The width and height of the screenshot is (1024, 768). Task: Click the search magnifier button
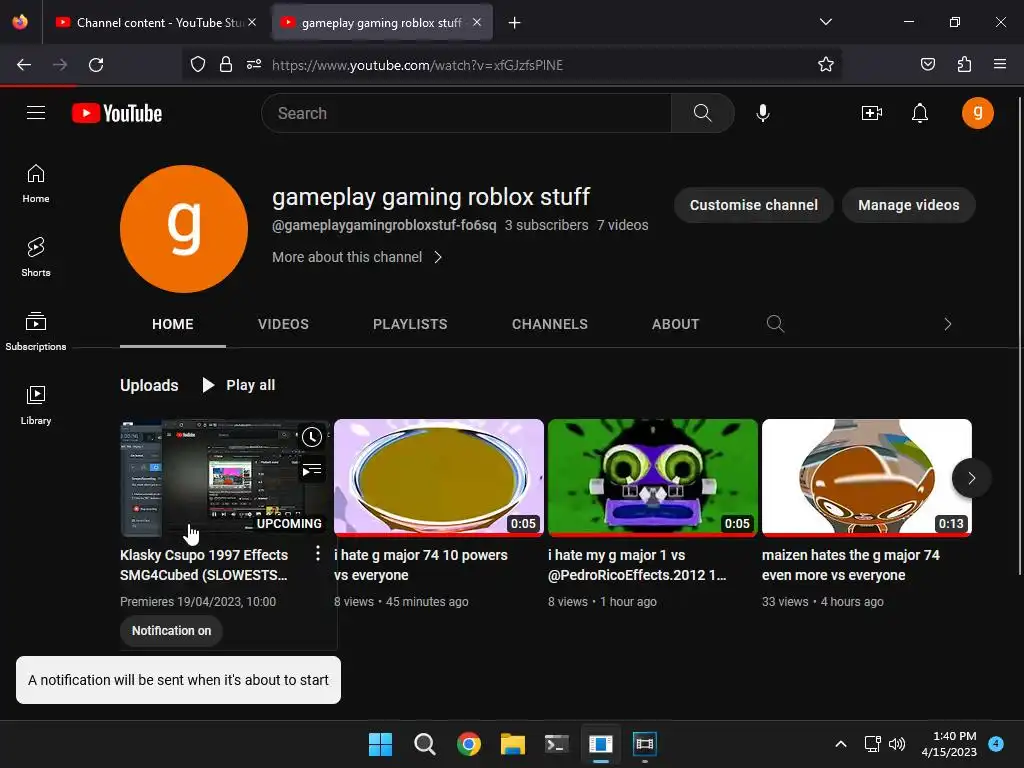click(702, 113)
